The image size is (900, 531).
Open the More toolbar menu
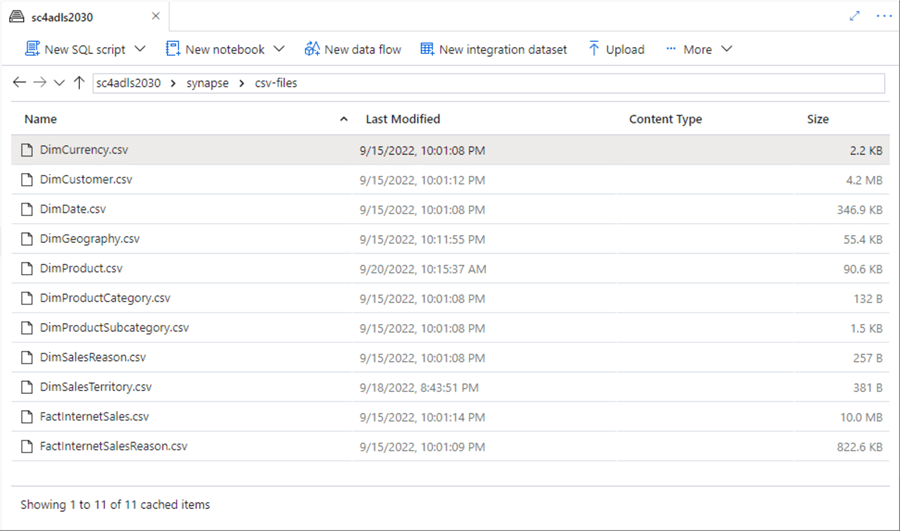[699, 49]
